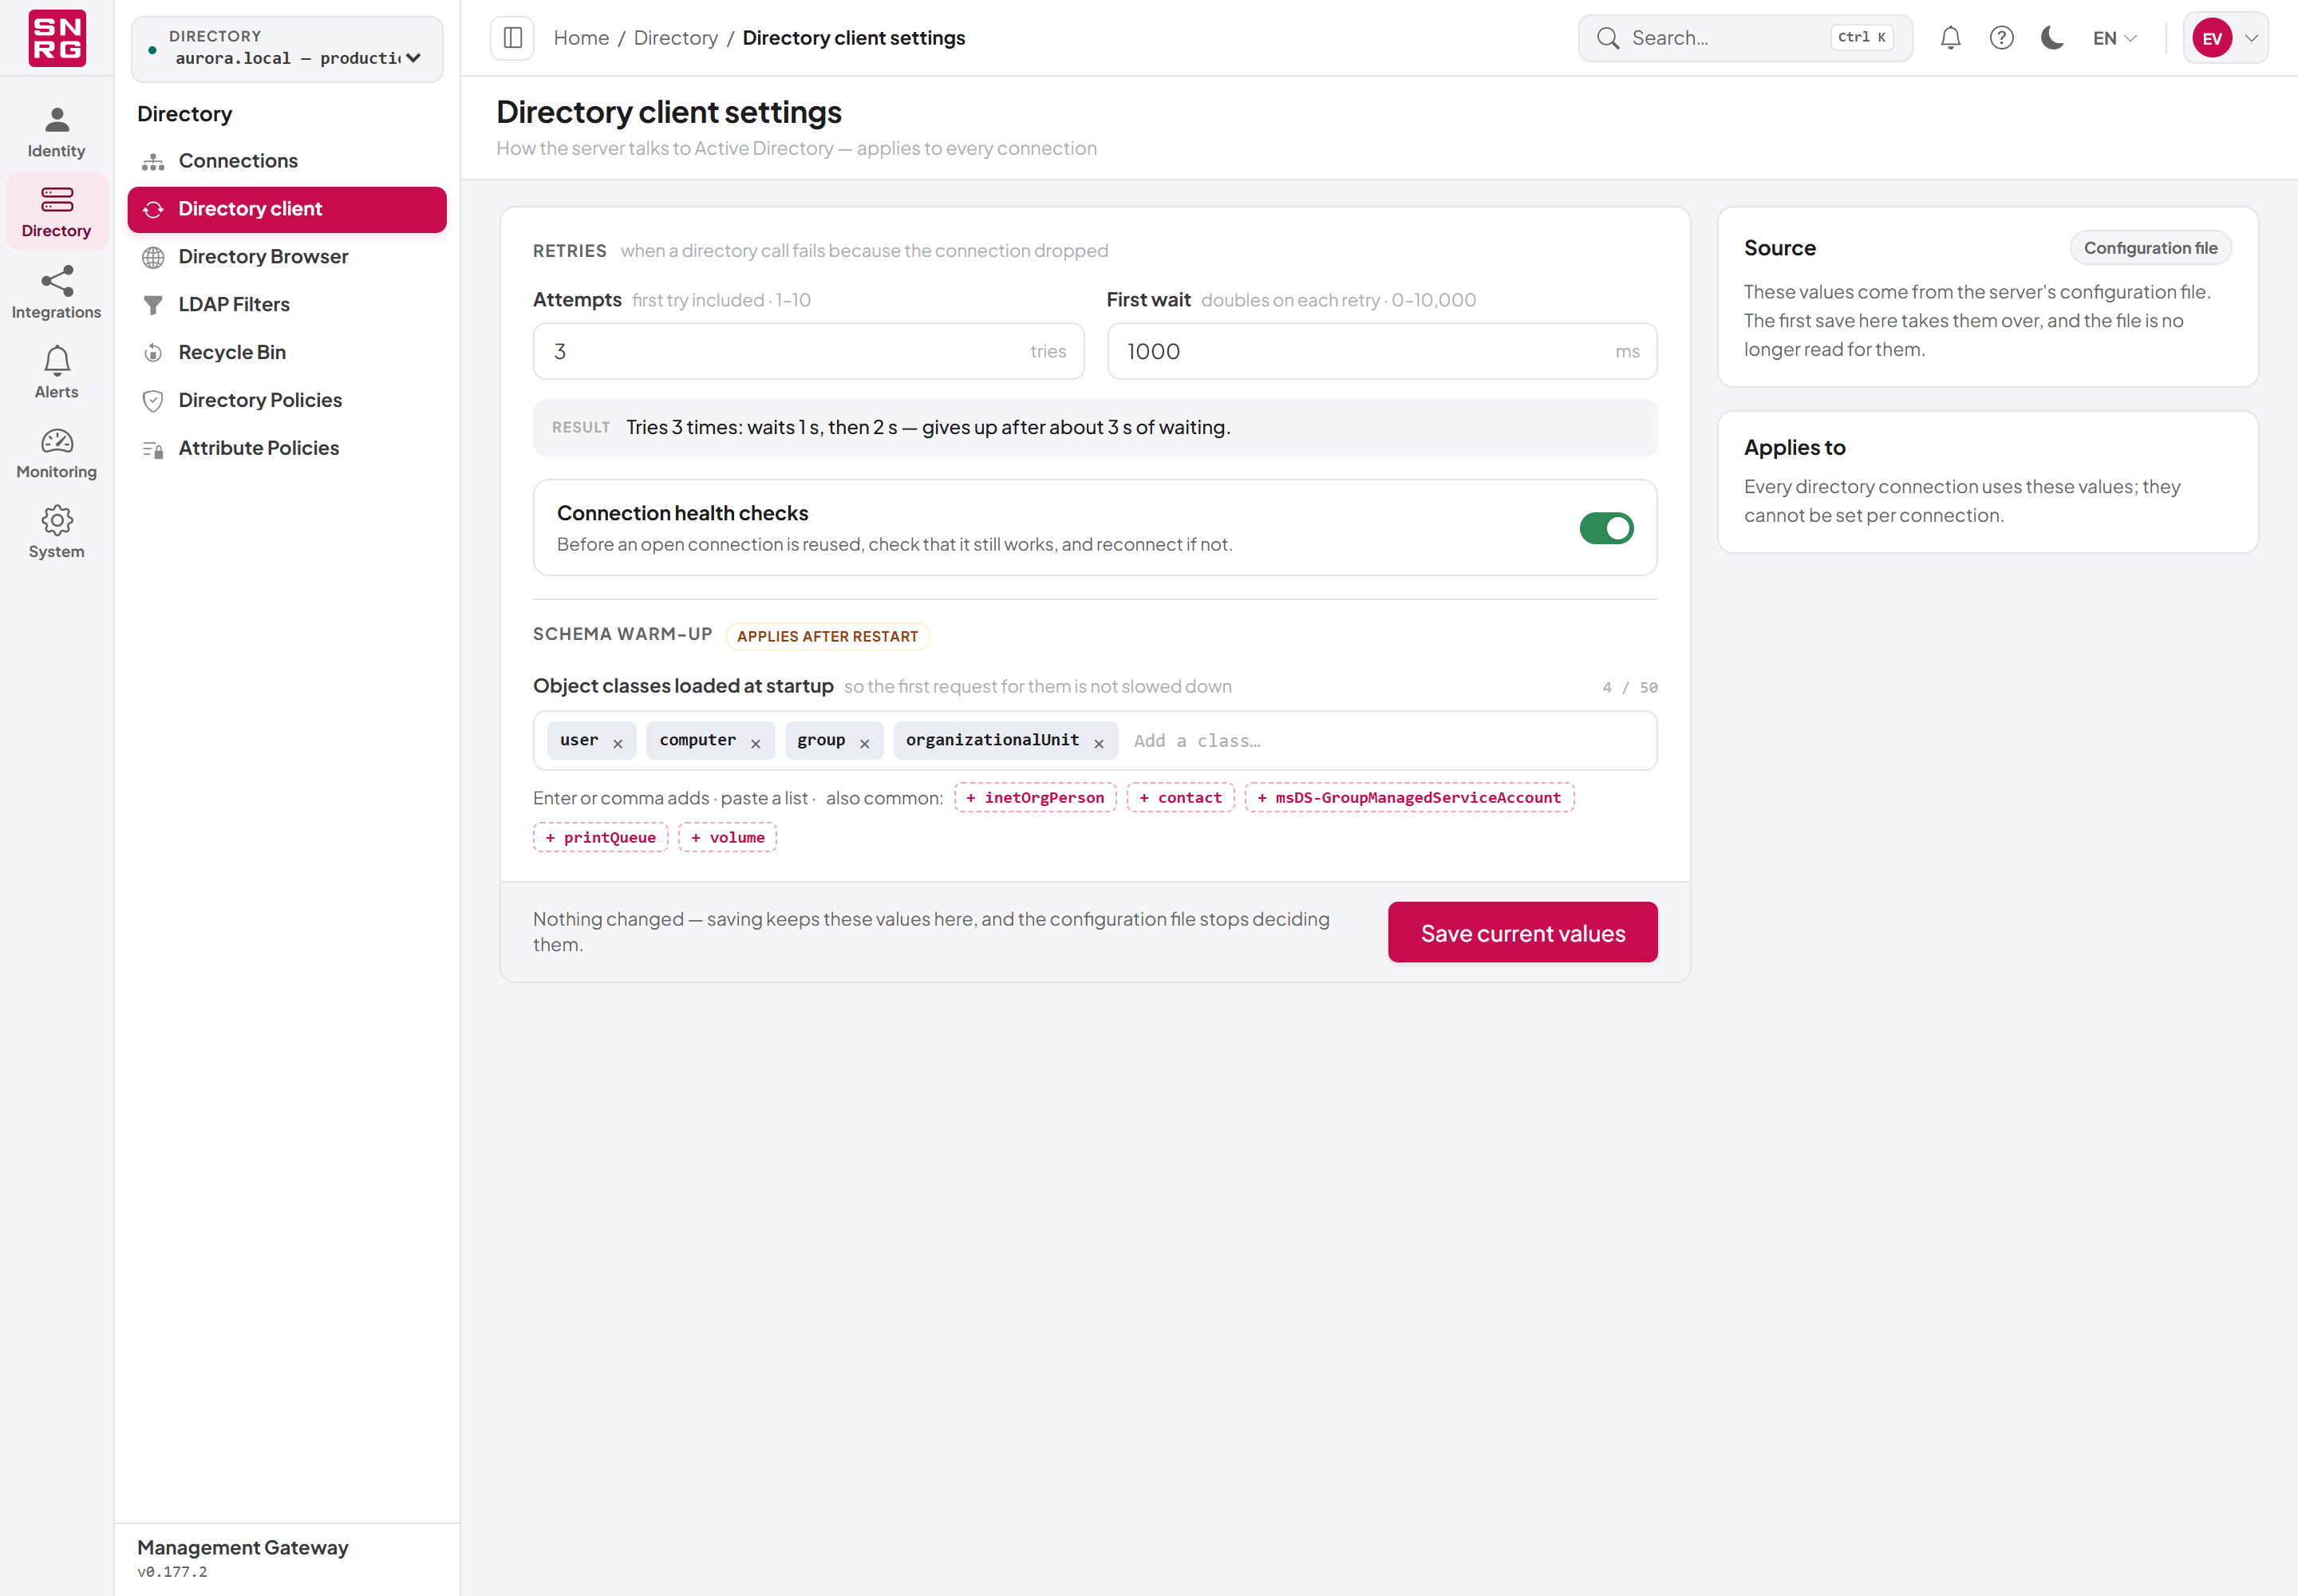
Task: Focus the Search box
Action: (x=1745, y=38)
